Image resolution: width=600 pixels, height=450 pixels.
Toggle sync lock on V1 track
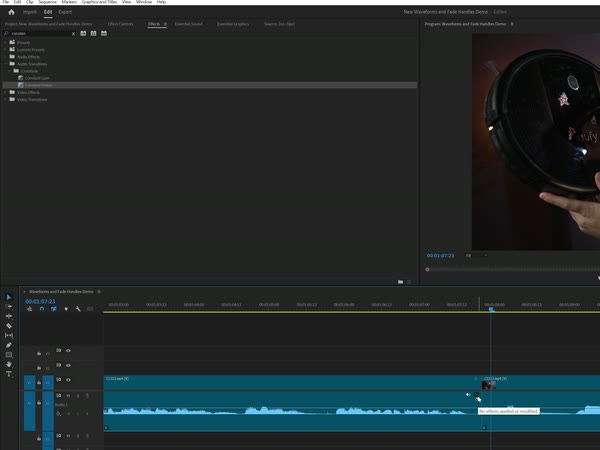point(59,380)
